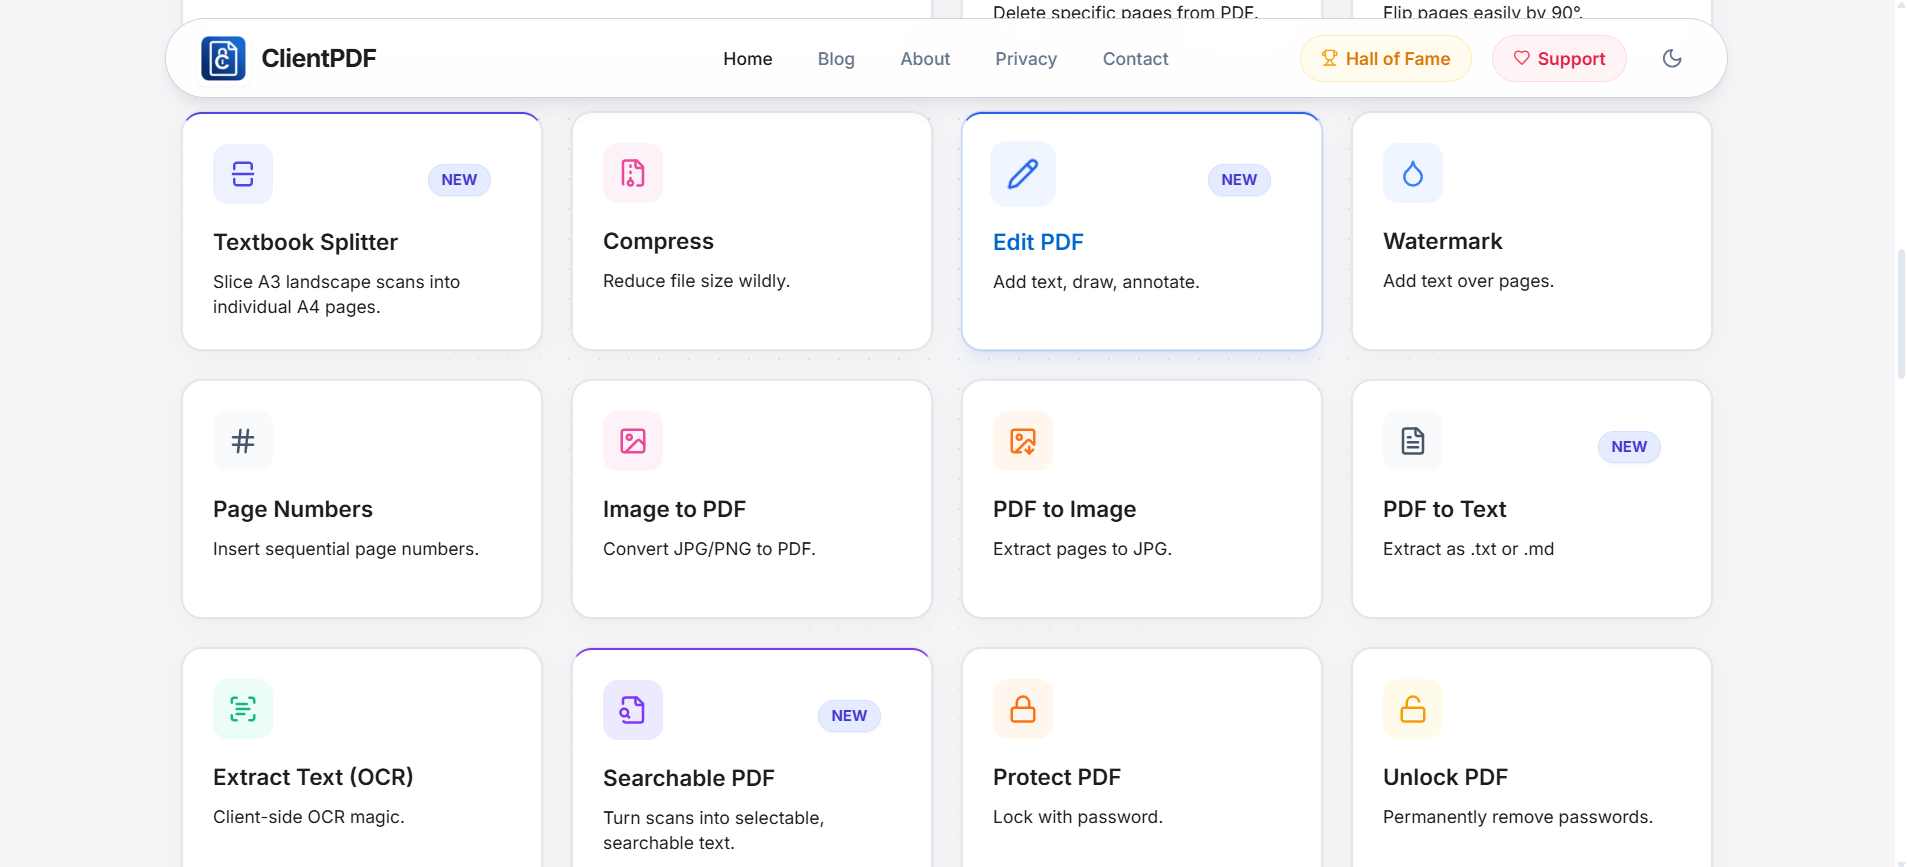Screen dimensions: 1907x867
Task: Click 'Extract as .txt or .md' text
Action: [x=1468, y=549]
